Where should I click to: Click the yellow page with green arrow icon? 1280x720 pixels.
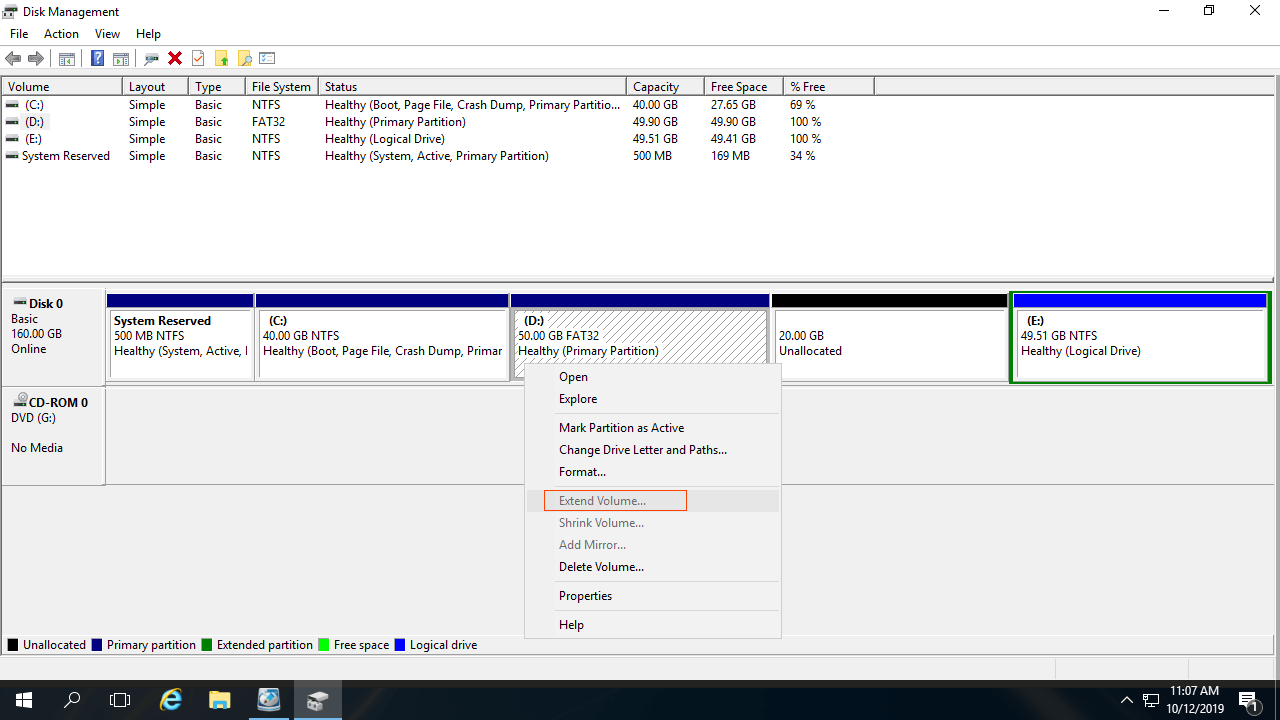pyautogui.click(x=222, y=58)
